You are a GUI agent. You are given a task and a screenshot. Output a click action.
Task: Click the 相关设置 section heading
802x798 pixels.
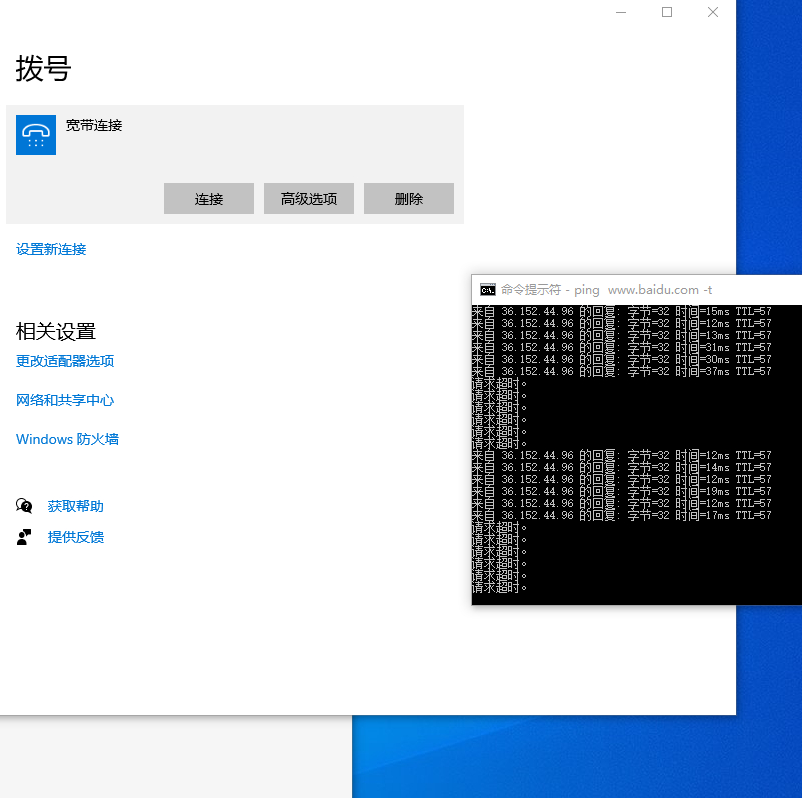point(56,331)
